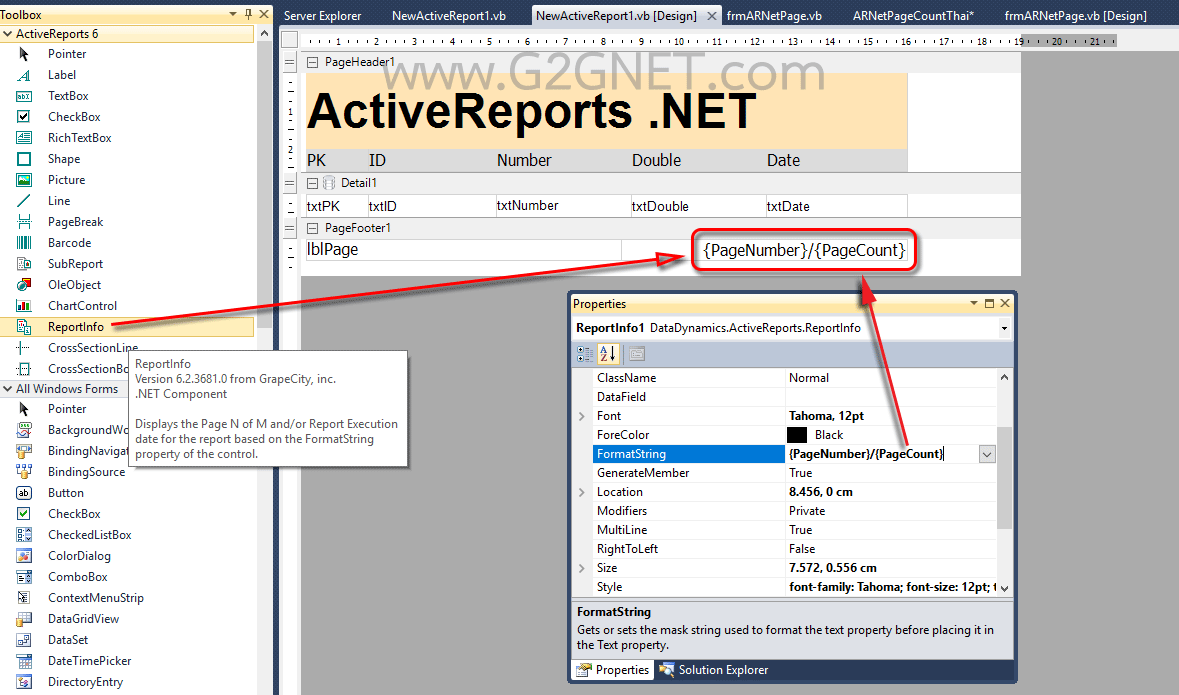Click the Alphabetical sort button in Properties
This screenshot has height=695, width=1179.
coord(608,354)
